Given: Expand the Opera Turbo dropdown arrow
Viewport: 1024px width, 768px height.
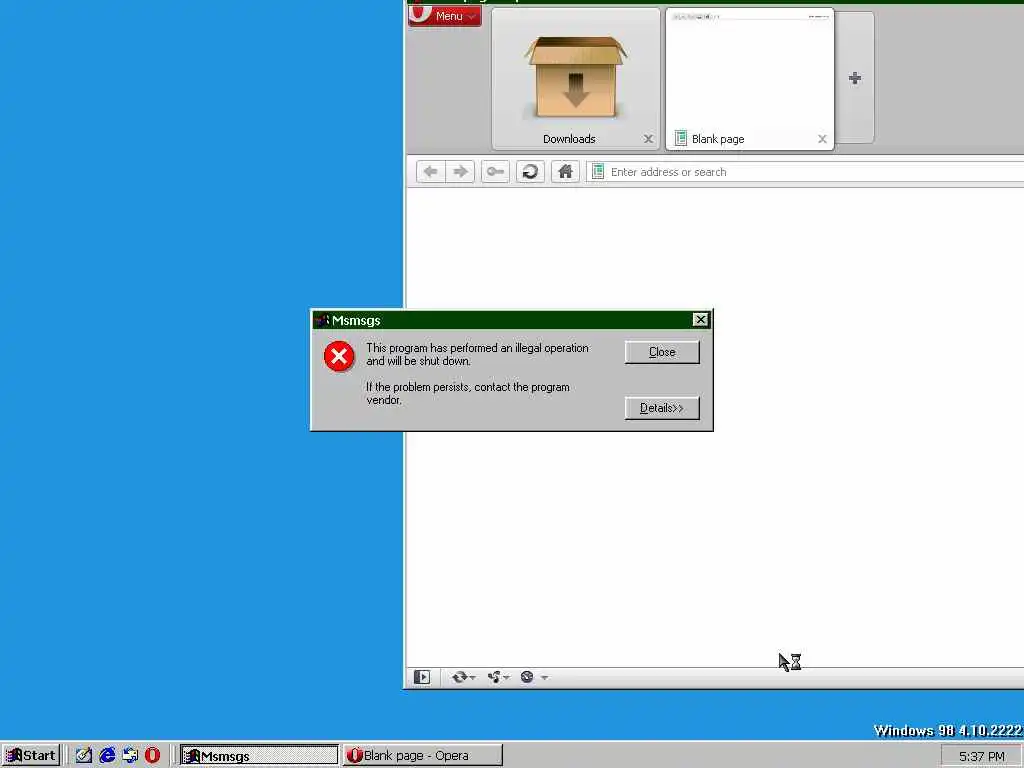Looking at the screenshot, I should (544, 678).
